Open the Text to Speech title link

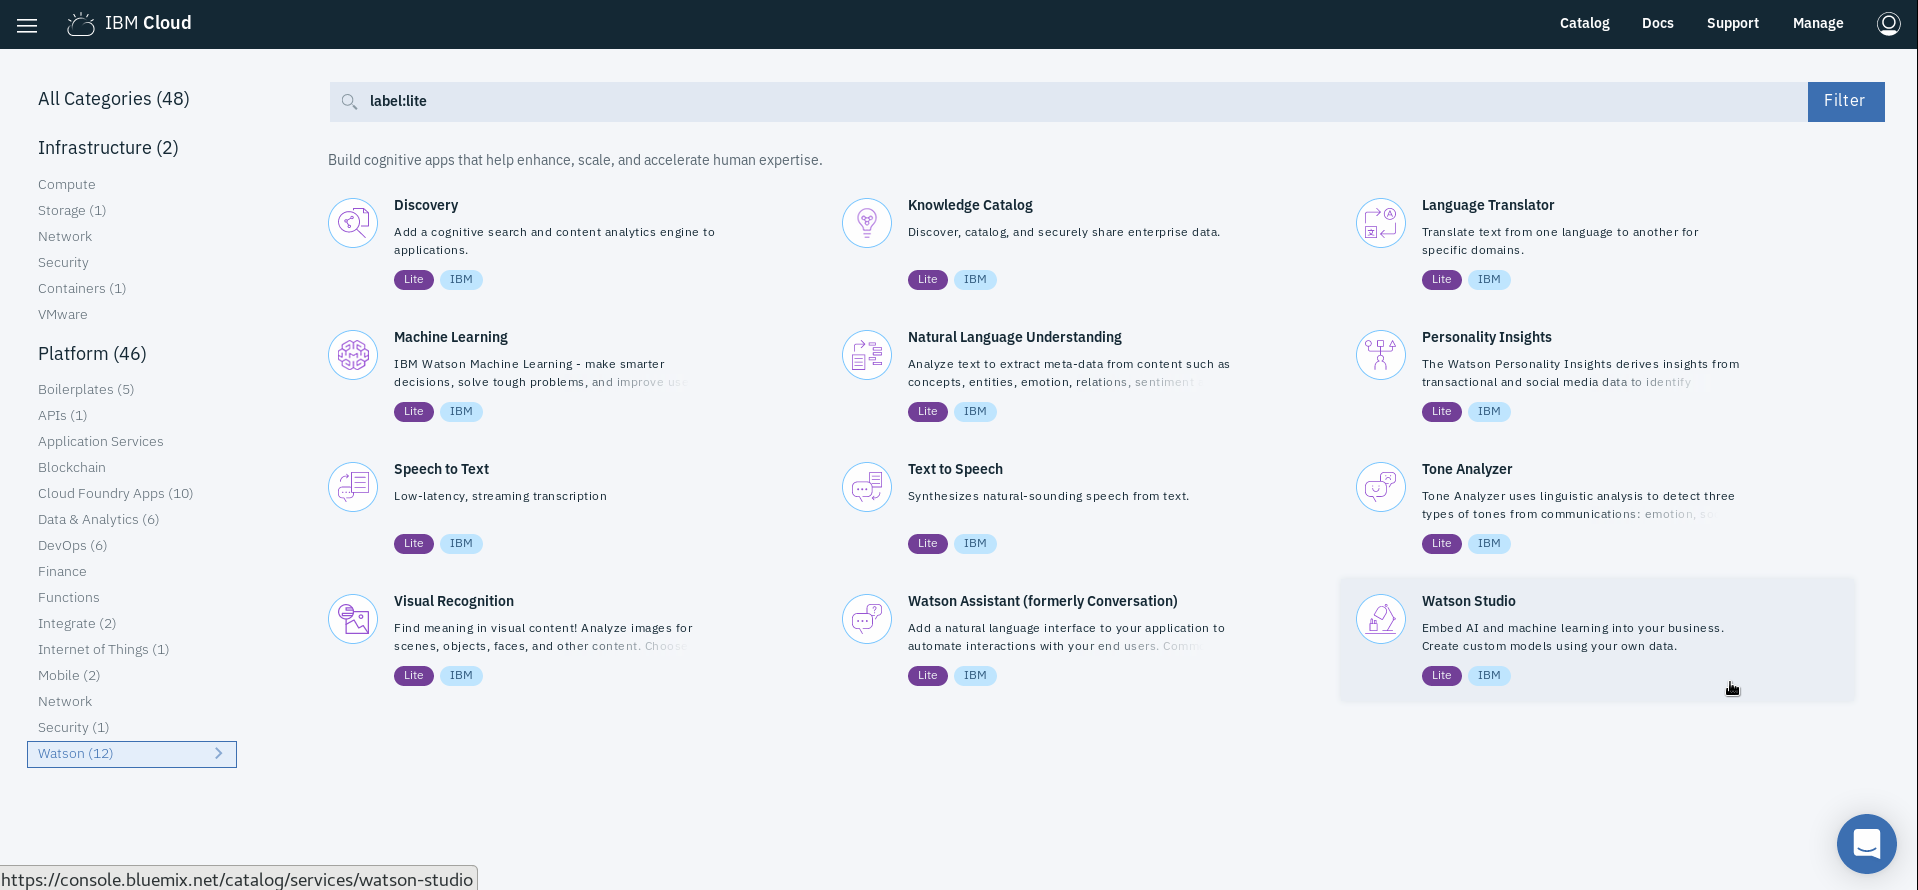point(955,469)
